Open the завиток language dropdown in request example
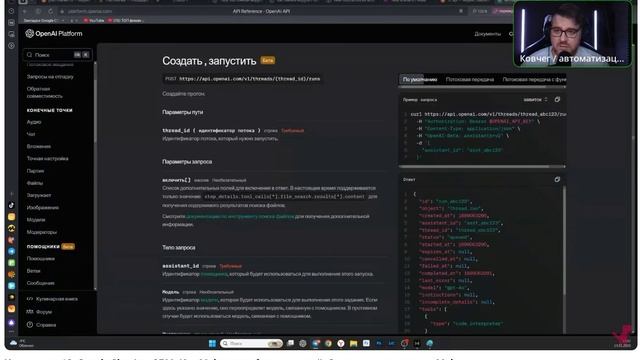This screenshot has height=360, width=640. point(535,100)
